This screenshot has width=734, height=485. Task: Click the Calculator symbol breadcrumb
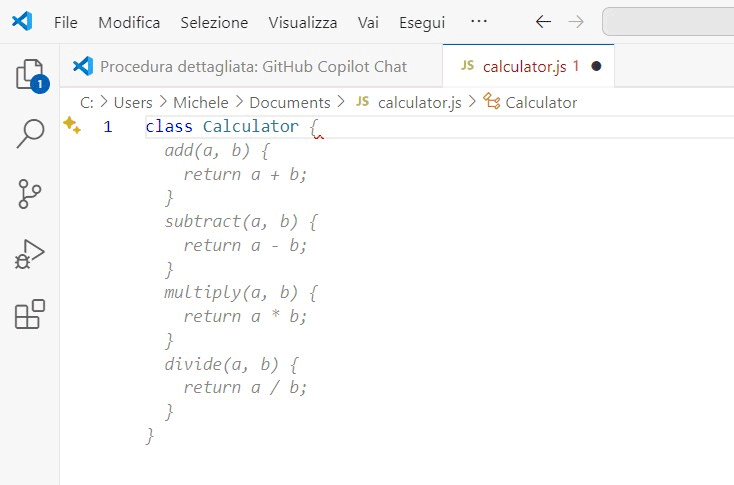pyautogui.click(x=541, y=103)
